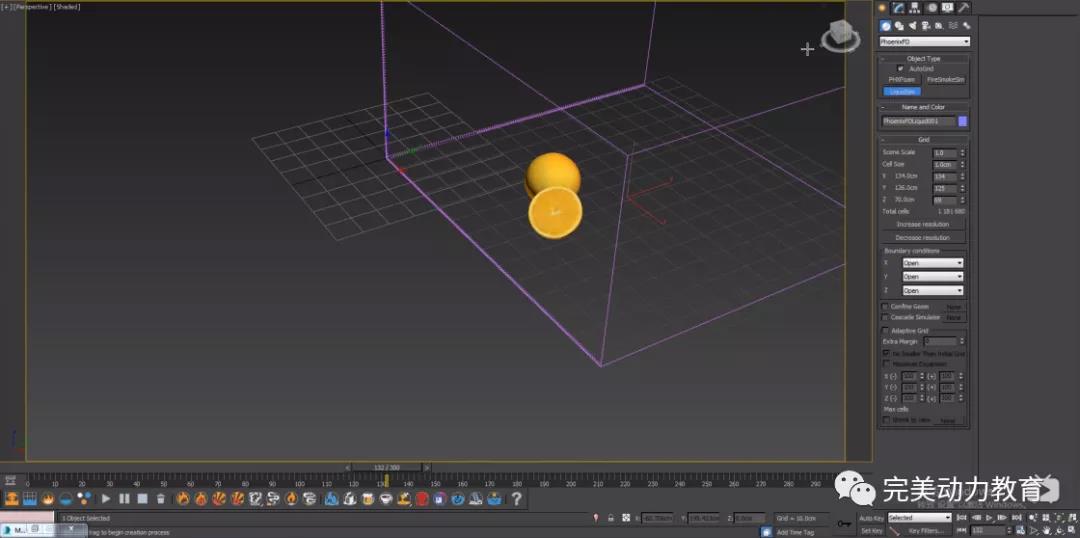1080x538 pixels.
Task: Click the FireSmokeSim object type button
Action: click(945, 79)
